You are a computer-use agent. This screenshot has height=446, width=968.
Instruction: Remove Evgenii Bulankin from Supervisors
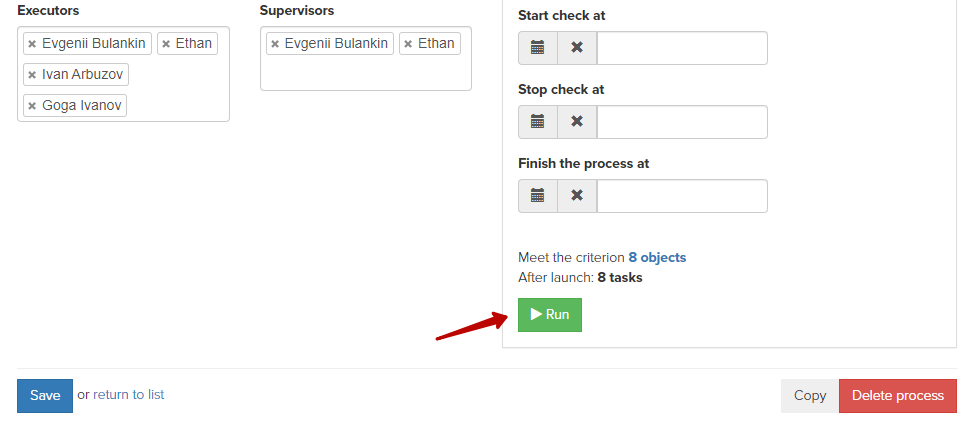(275, 44)
